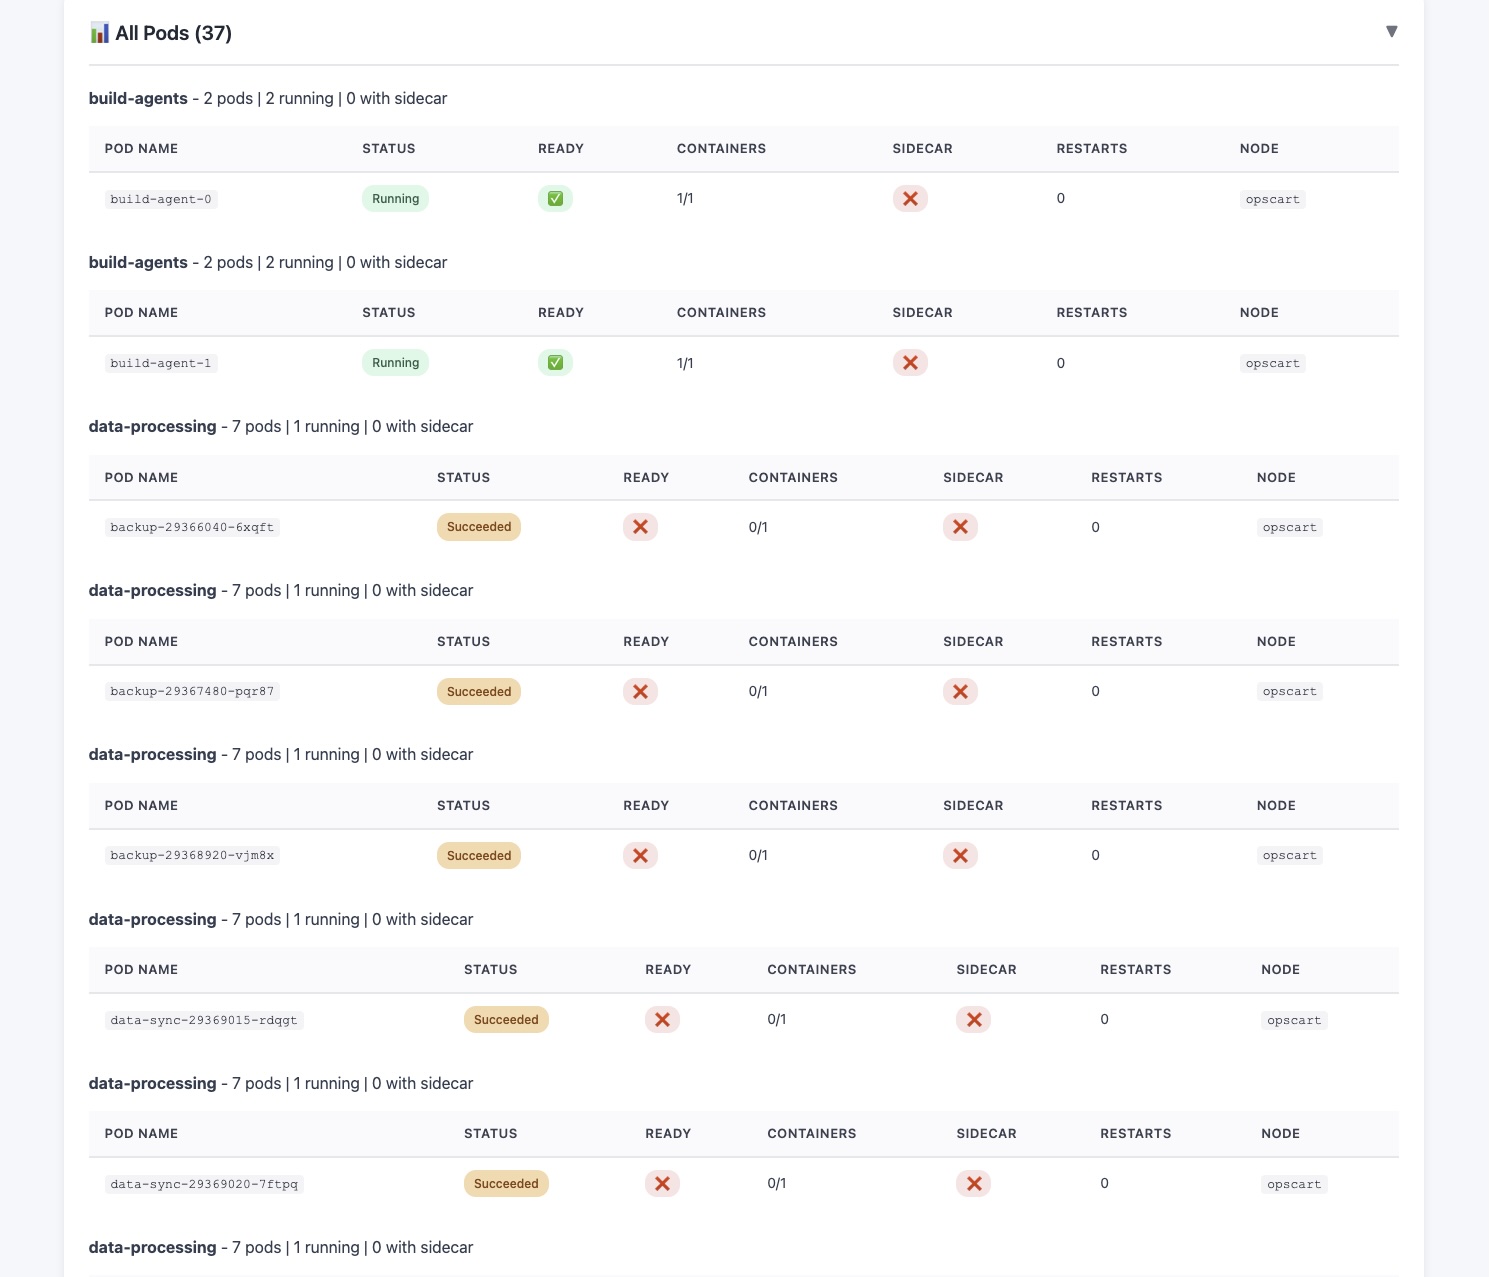The image size is (1489, 1277).
Task: Click the opscart node tag for backup-29368920-vjm8x
Action: tap(1290, 855)
